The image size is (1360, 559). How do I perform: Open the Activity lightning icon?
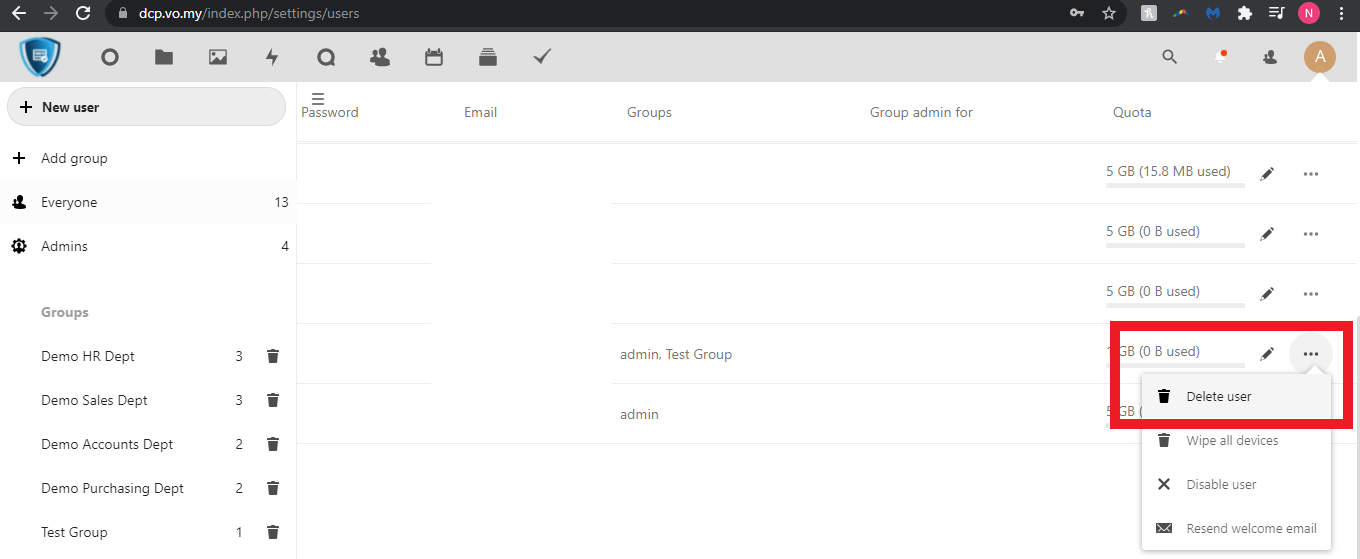[x=272, y=58]
